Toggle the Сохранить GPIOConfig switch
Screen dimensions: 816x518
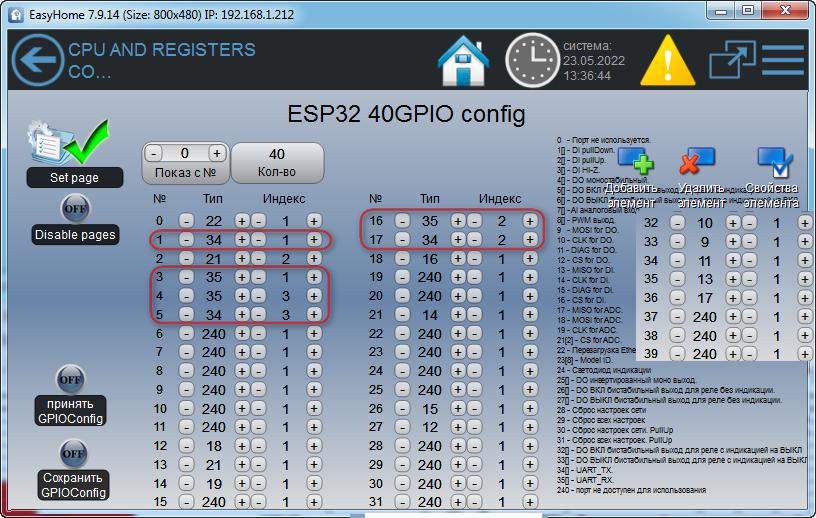click(x=73, y=454)
